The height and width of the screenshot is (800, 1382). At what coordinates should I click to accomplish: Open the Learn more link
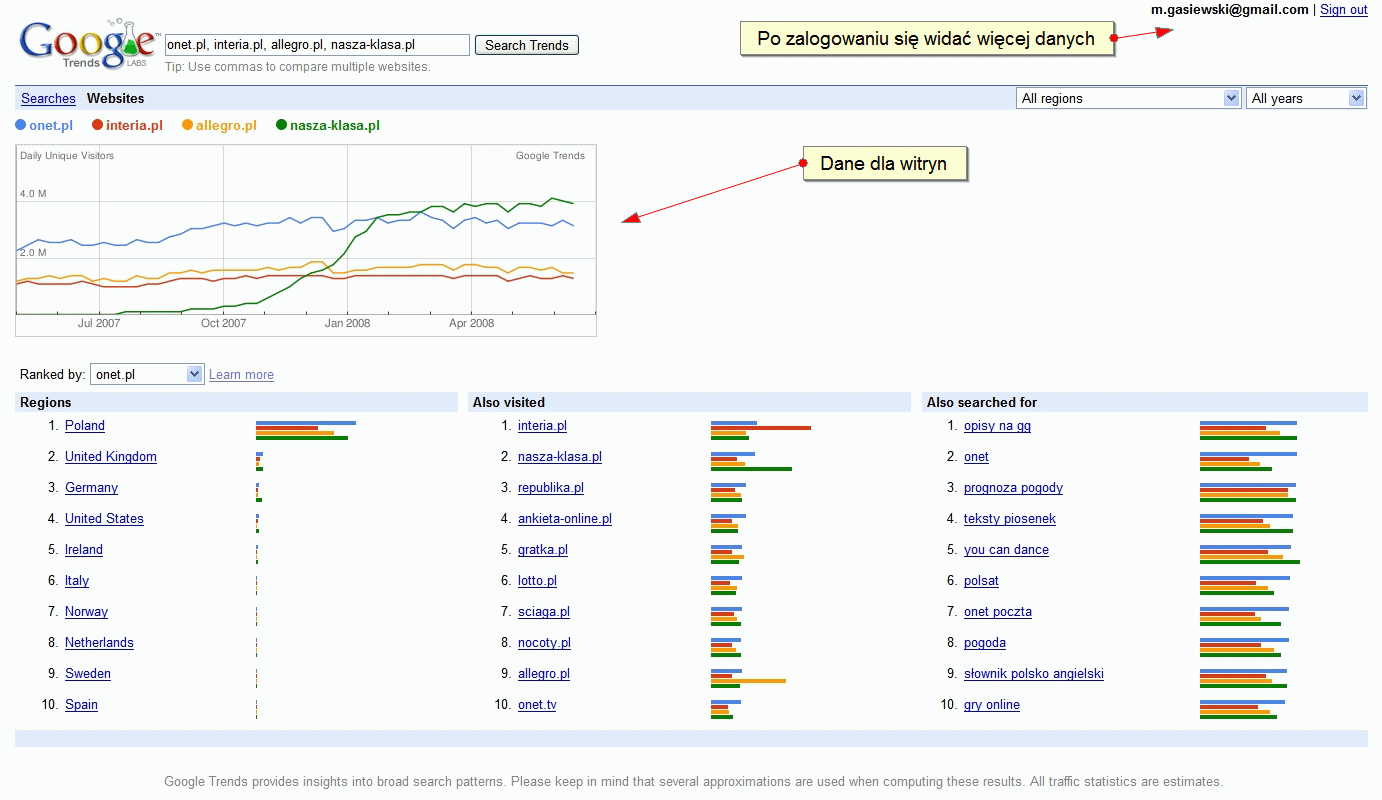coord(241,374)
